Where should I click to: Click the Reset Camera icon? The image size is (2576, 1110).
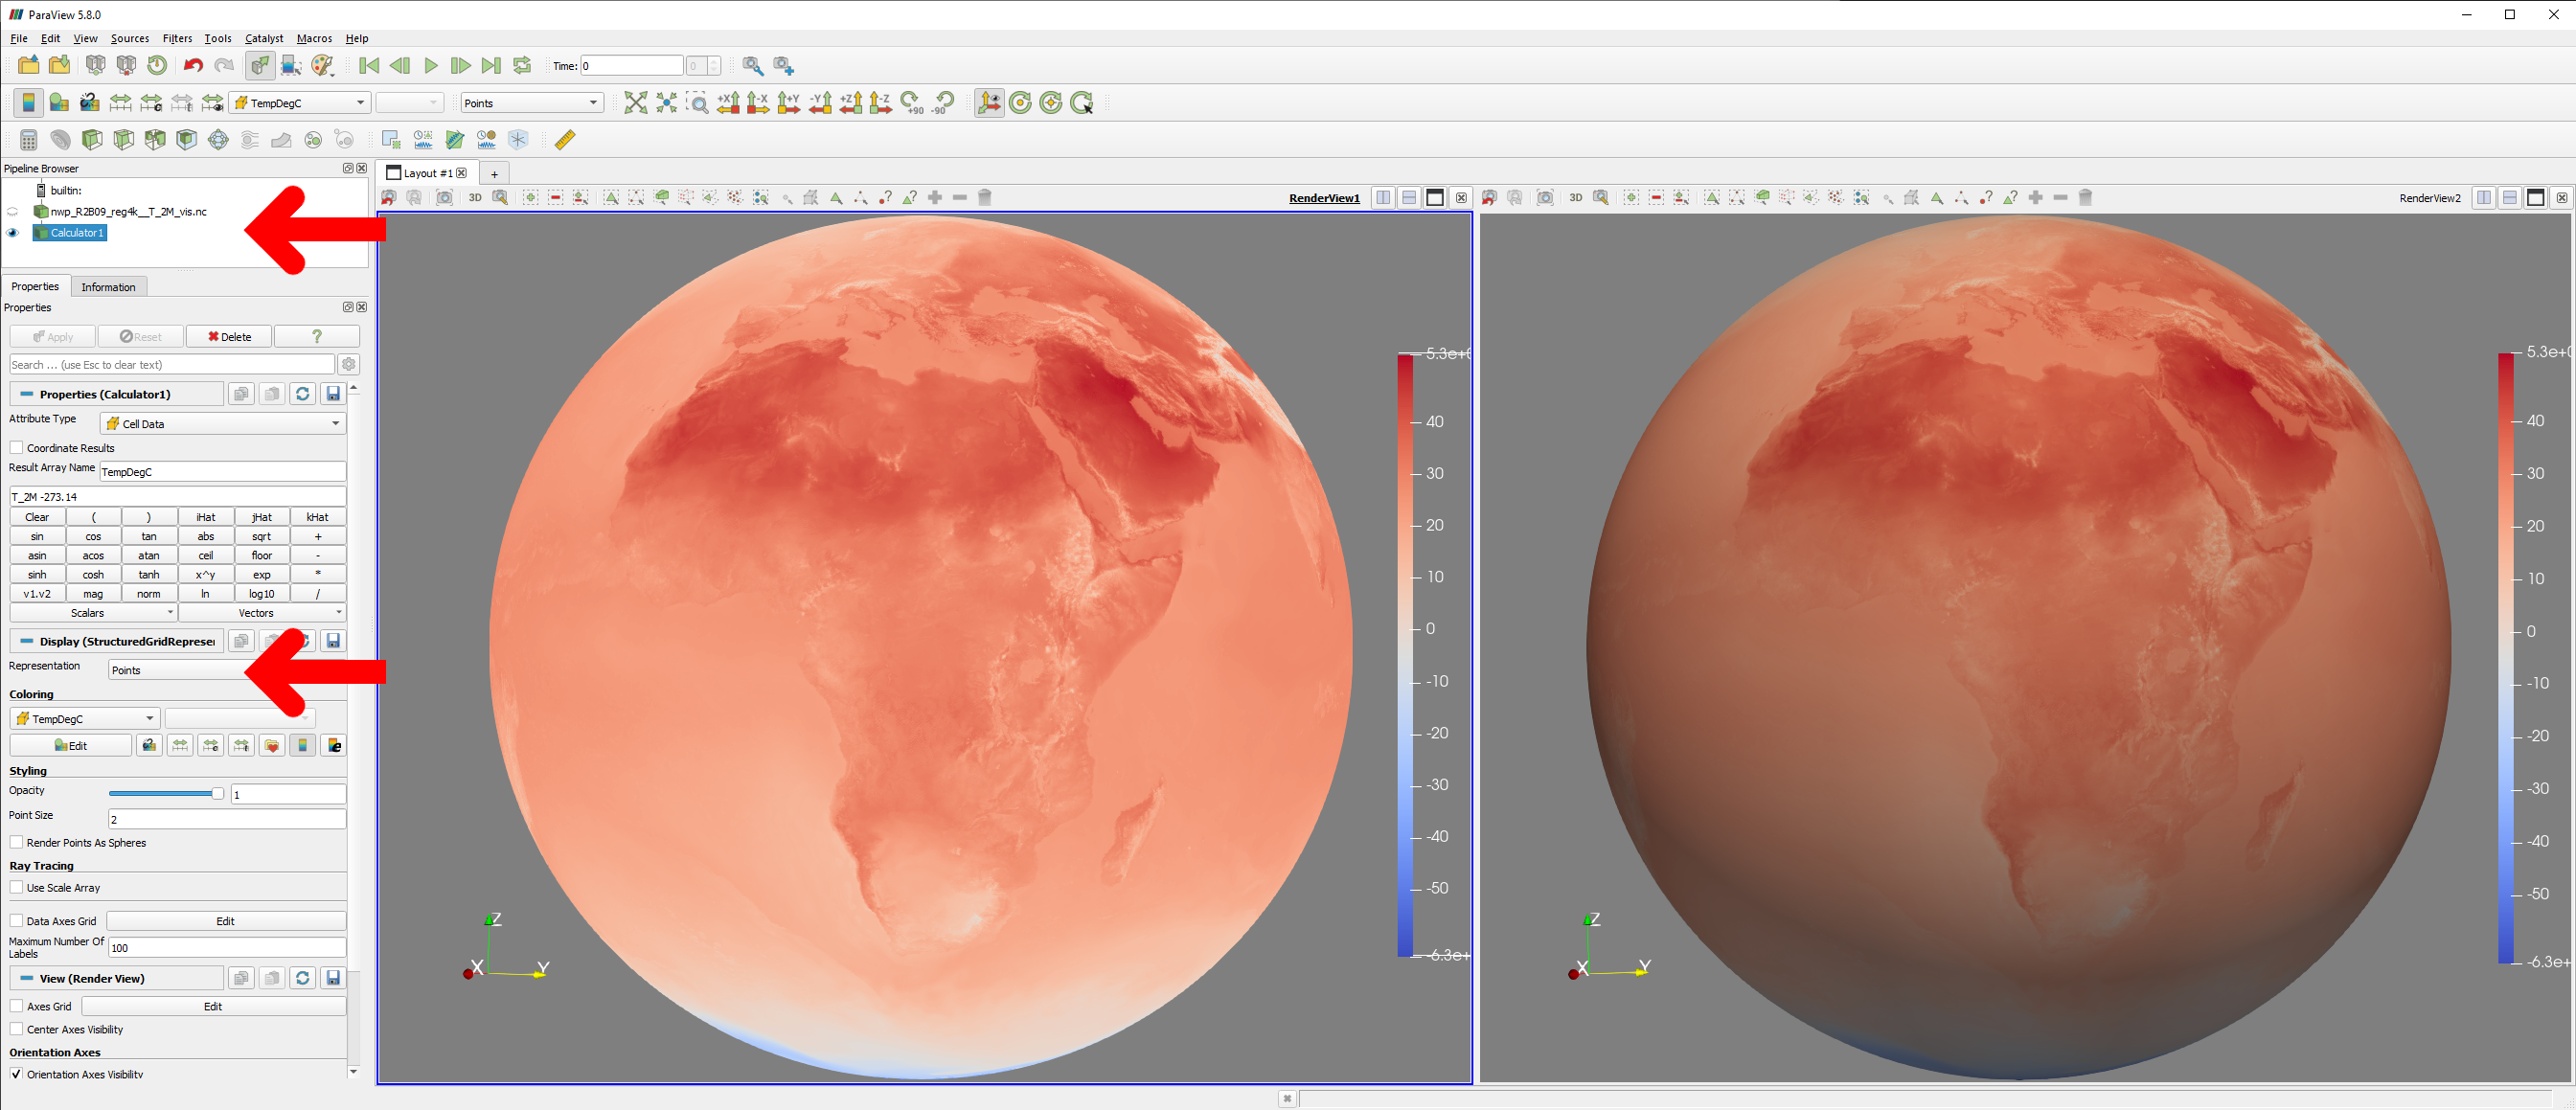coord(635,103)
